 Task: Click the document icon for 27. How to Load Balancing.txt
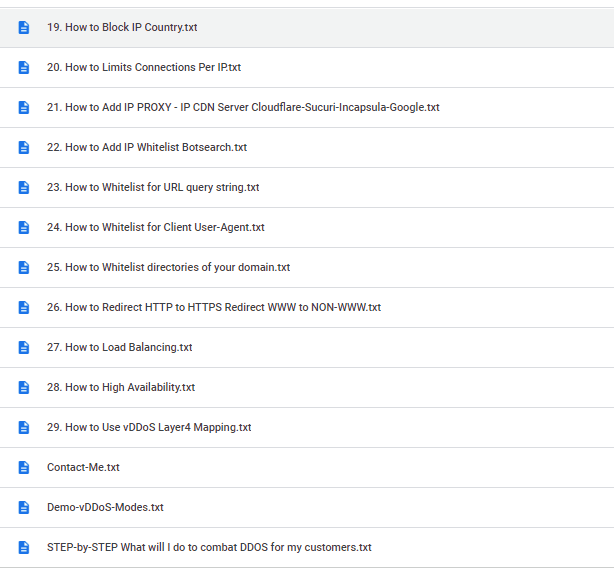pos(24,348)
